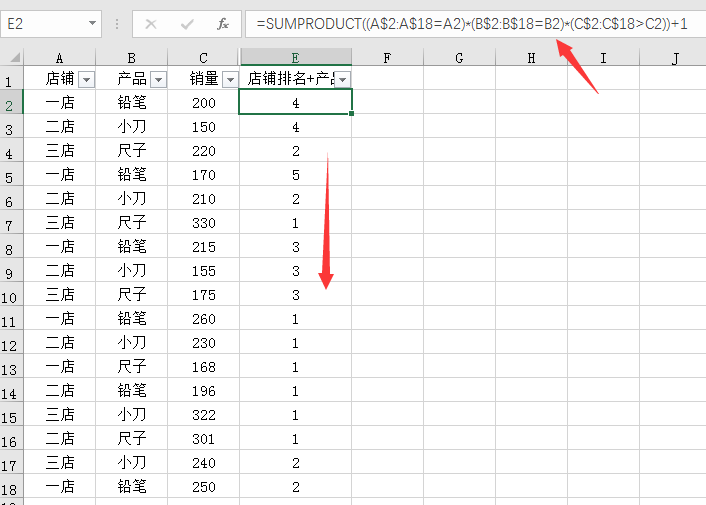The width and height of the screenshot is (706, 505).
Task: Open the 店铺 filter dropdown
Action: coord(86,80)
